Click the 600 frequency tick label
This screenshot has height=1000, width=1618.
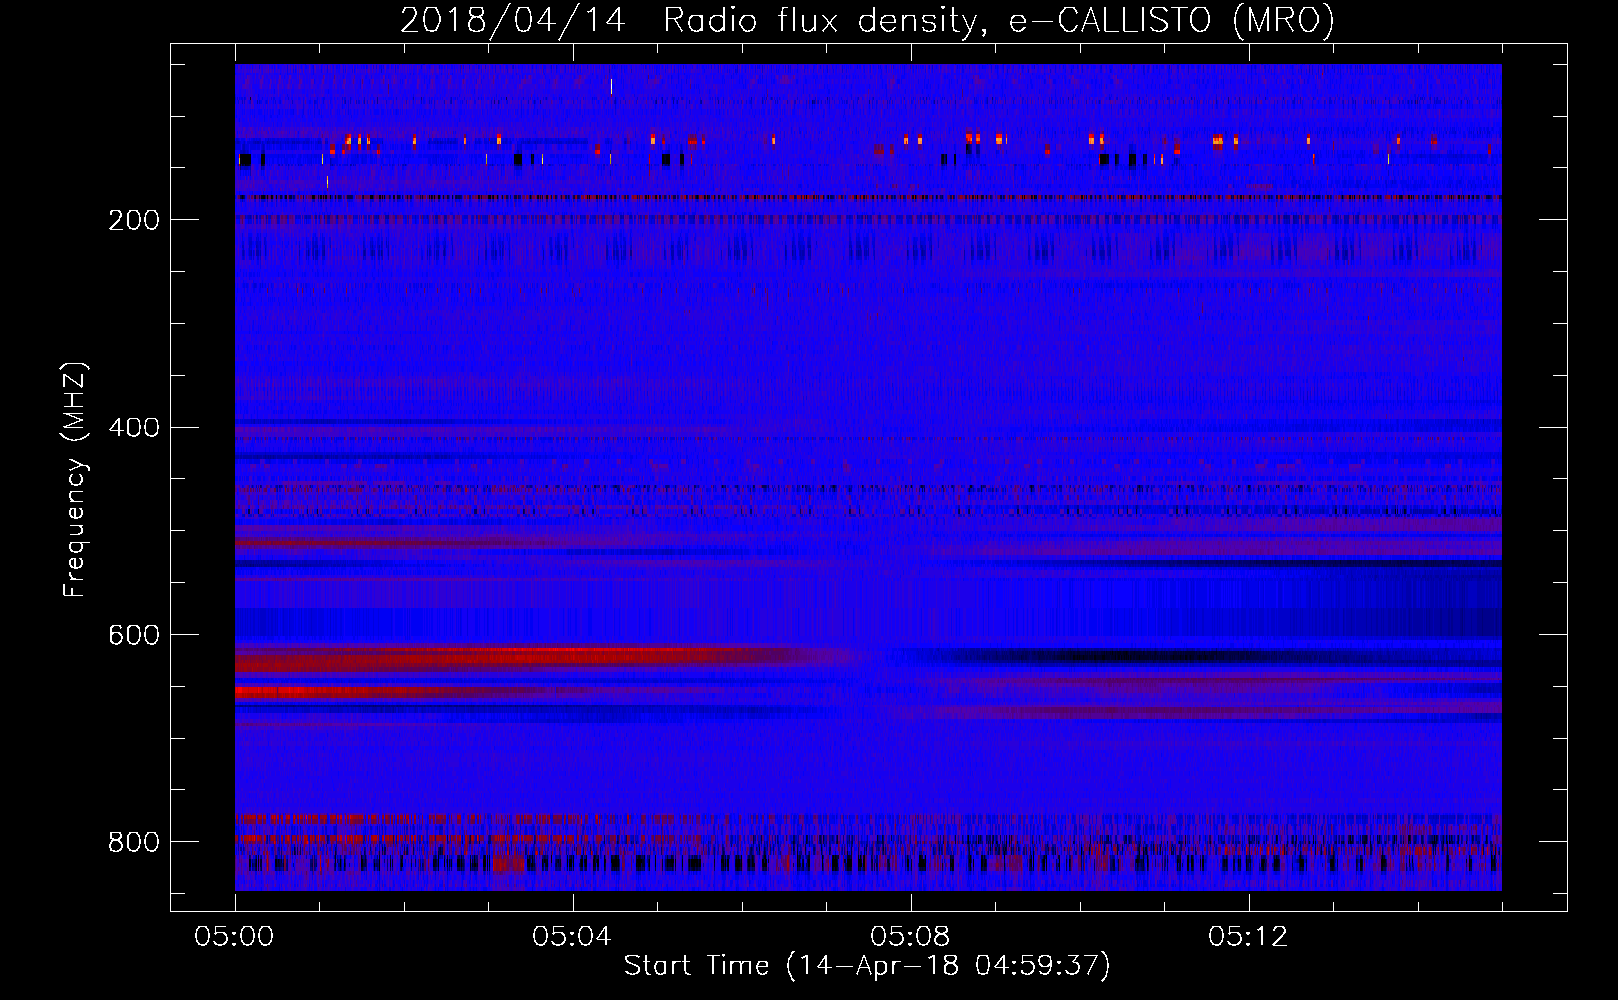click(x=134, y=636)
